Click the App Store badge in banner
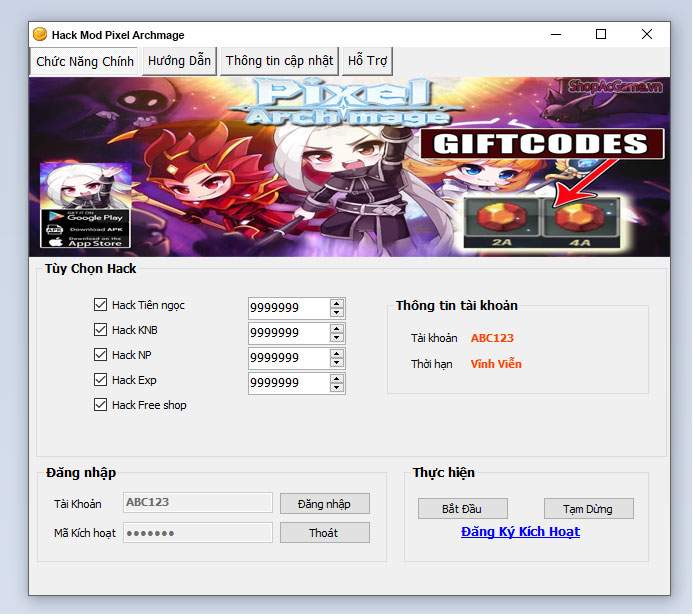 point(85,242)
